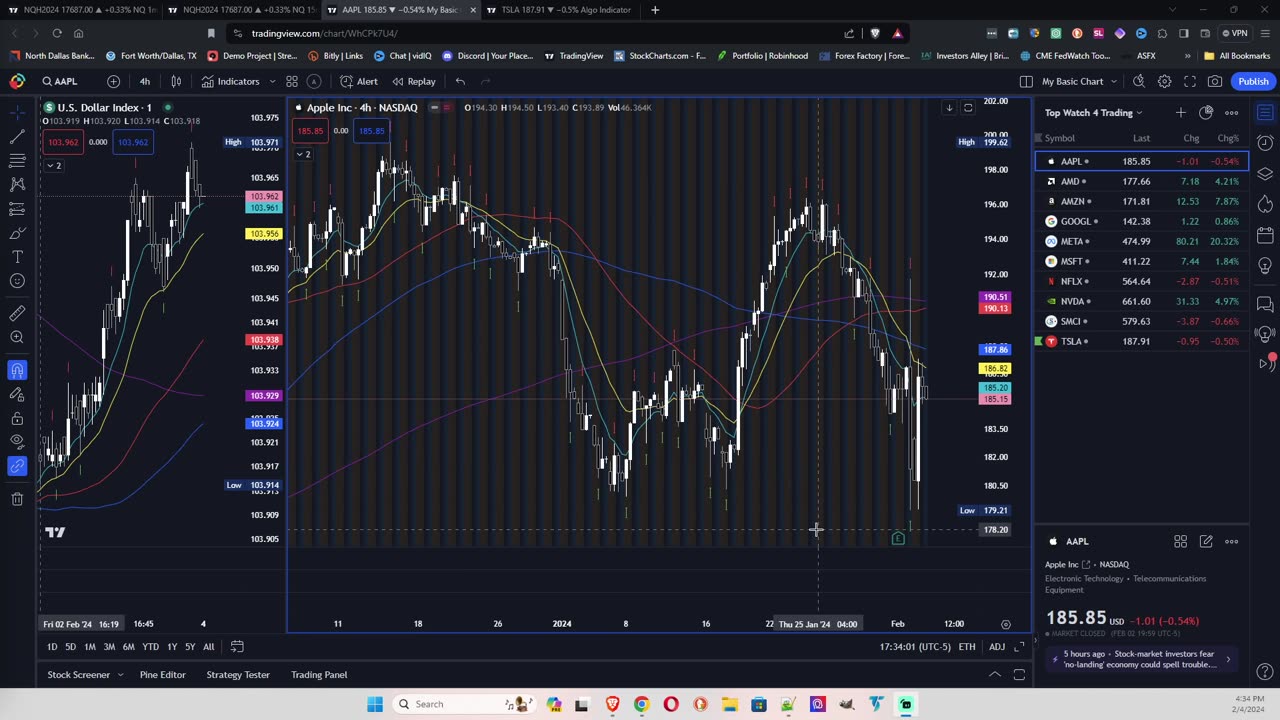Open watchlist more options menu
Image resolution: width=1280 pixels, height=720 pixels.
[1232, 113]
